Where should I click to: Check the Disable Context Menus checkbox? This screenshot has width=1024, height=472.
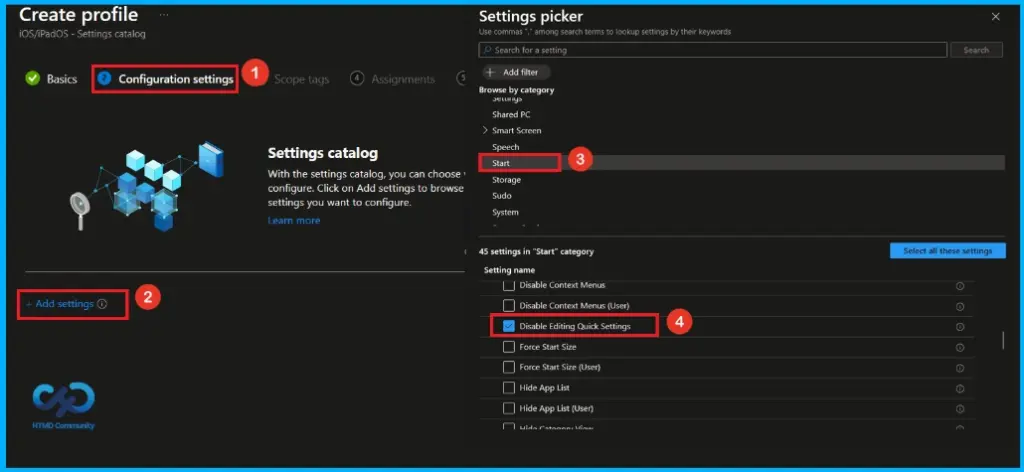pos(509,285)
